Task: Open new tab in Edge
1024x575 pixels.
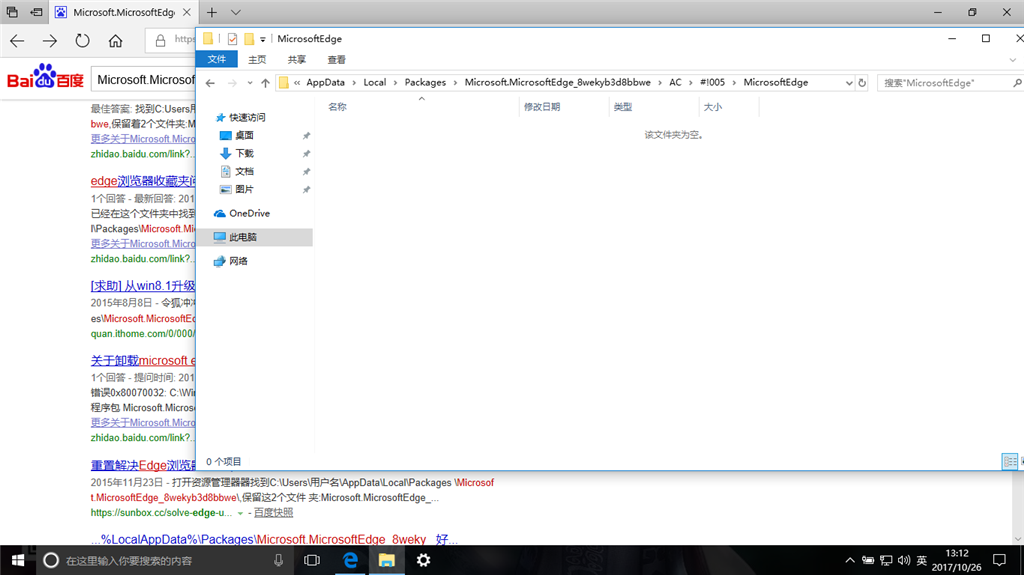Action: tap(212, 12)
